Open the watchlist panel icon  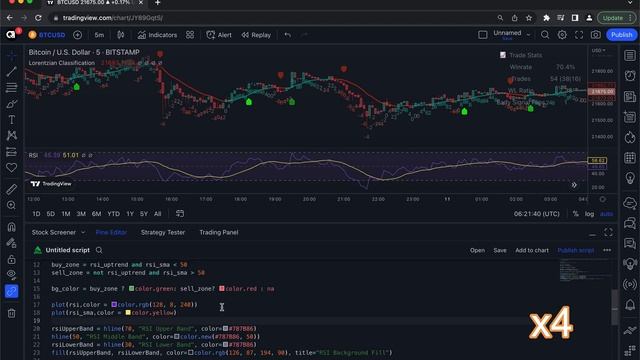(630, 55)
